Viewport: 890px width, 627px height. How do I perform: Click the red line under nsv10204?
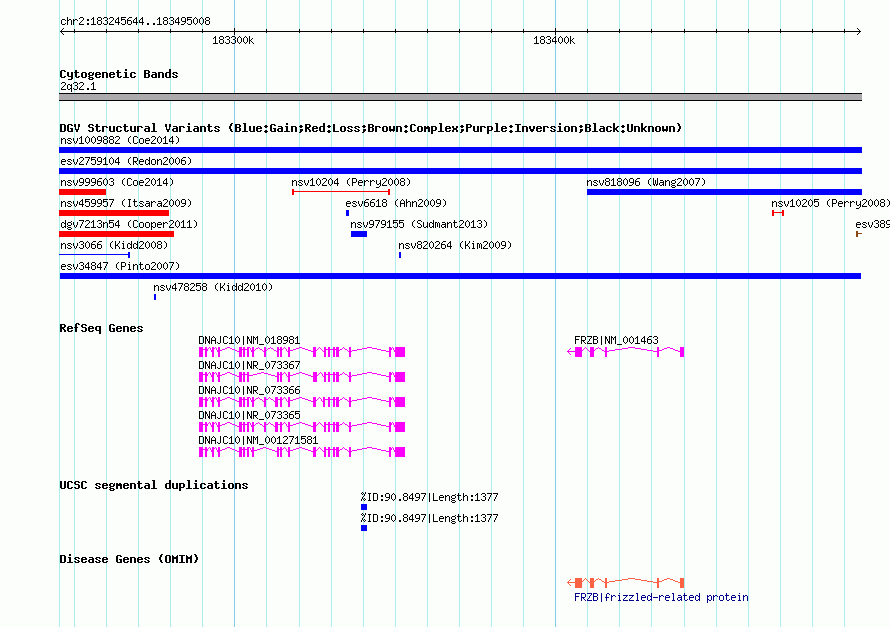[x=341, y=192]
